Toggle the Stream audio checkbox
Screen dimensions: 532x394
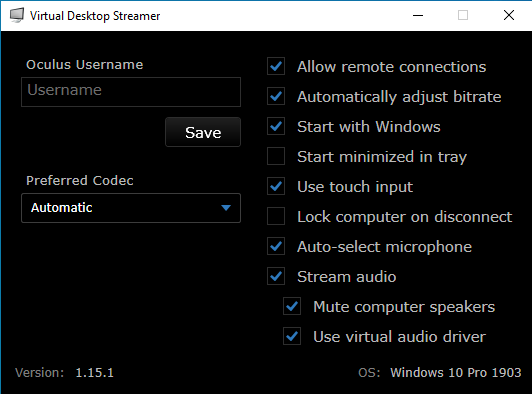pos(276,276)
